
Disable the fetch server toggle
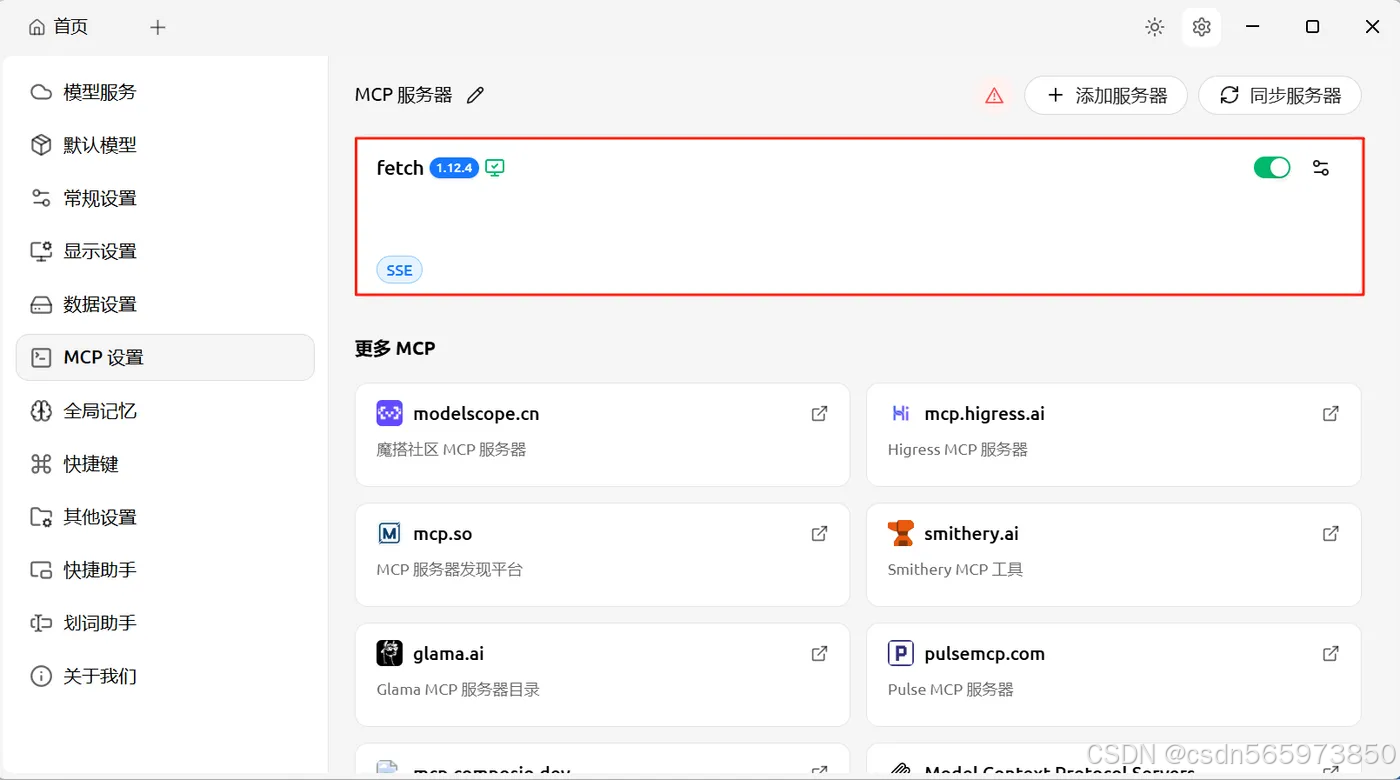point(1272,168)
